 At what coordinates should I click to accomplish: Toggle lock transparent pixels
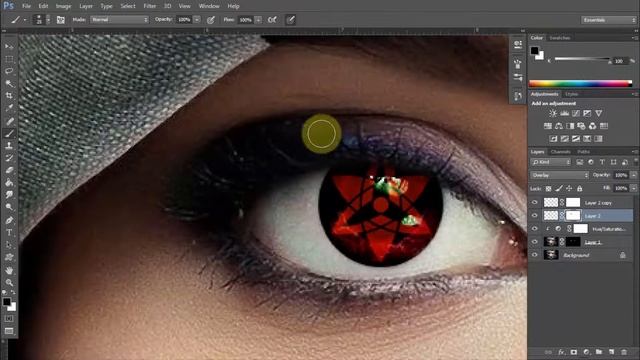point(549,189)
